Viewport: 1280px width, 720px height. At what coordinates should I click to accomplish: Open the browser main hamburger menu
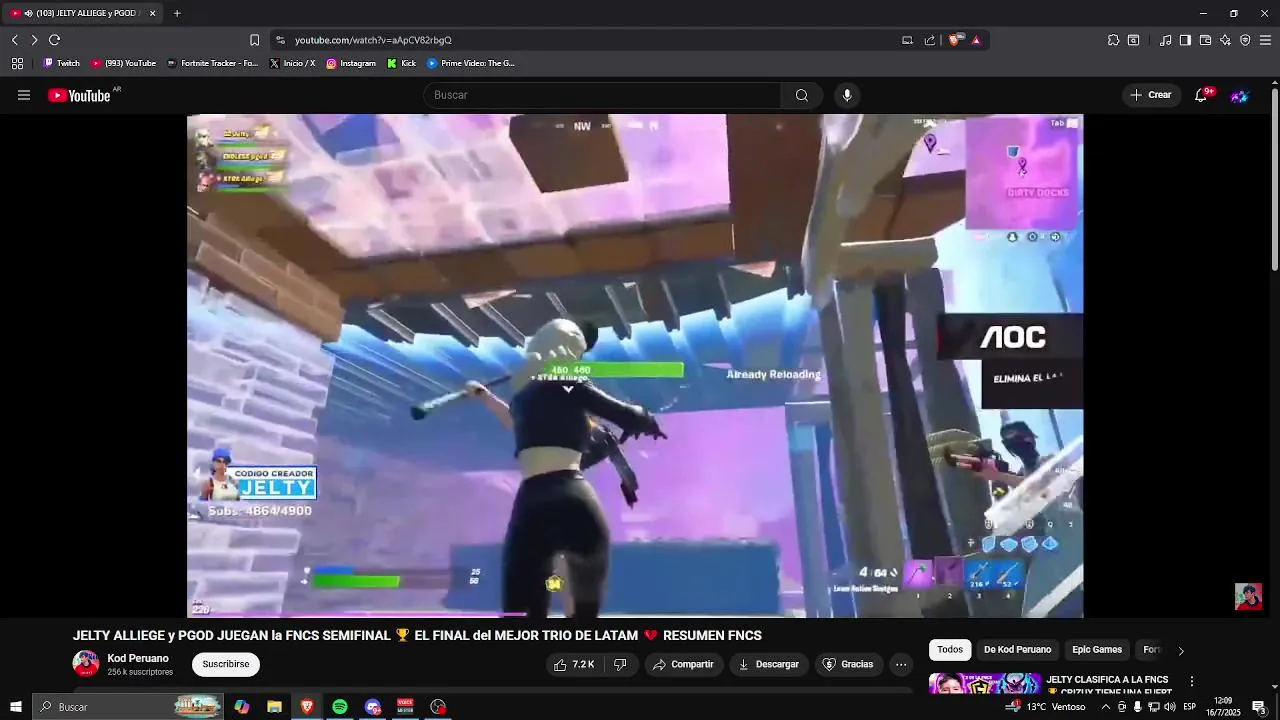[x=1265, y=40]
